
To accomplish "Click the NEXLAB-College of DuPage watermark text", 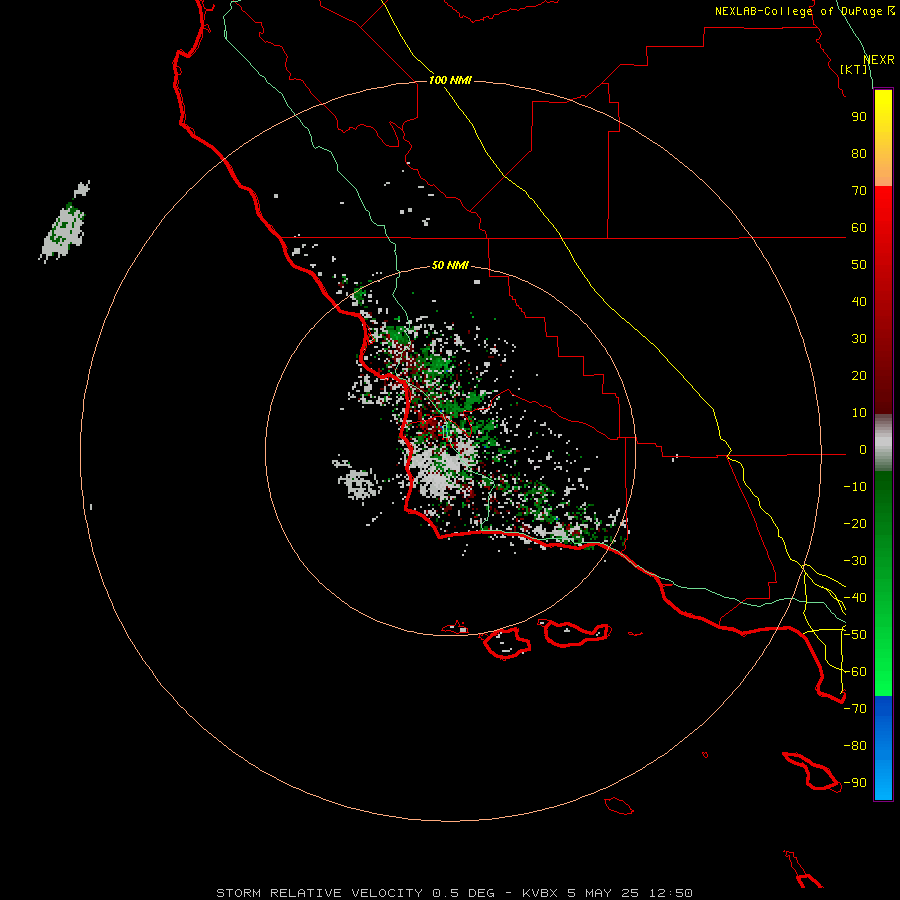I will point(804,11).
